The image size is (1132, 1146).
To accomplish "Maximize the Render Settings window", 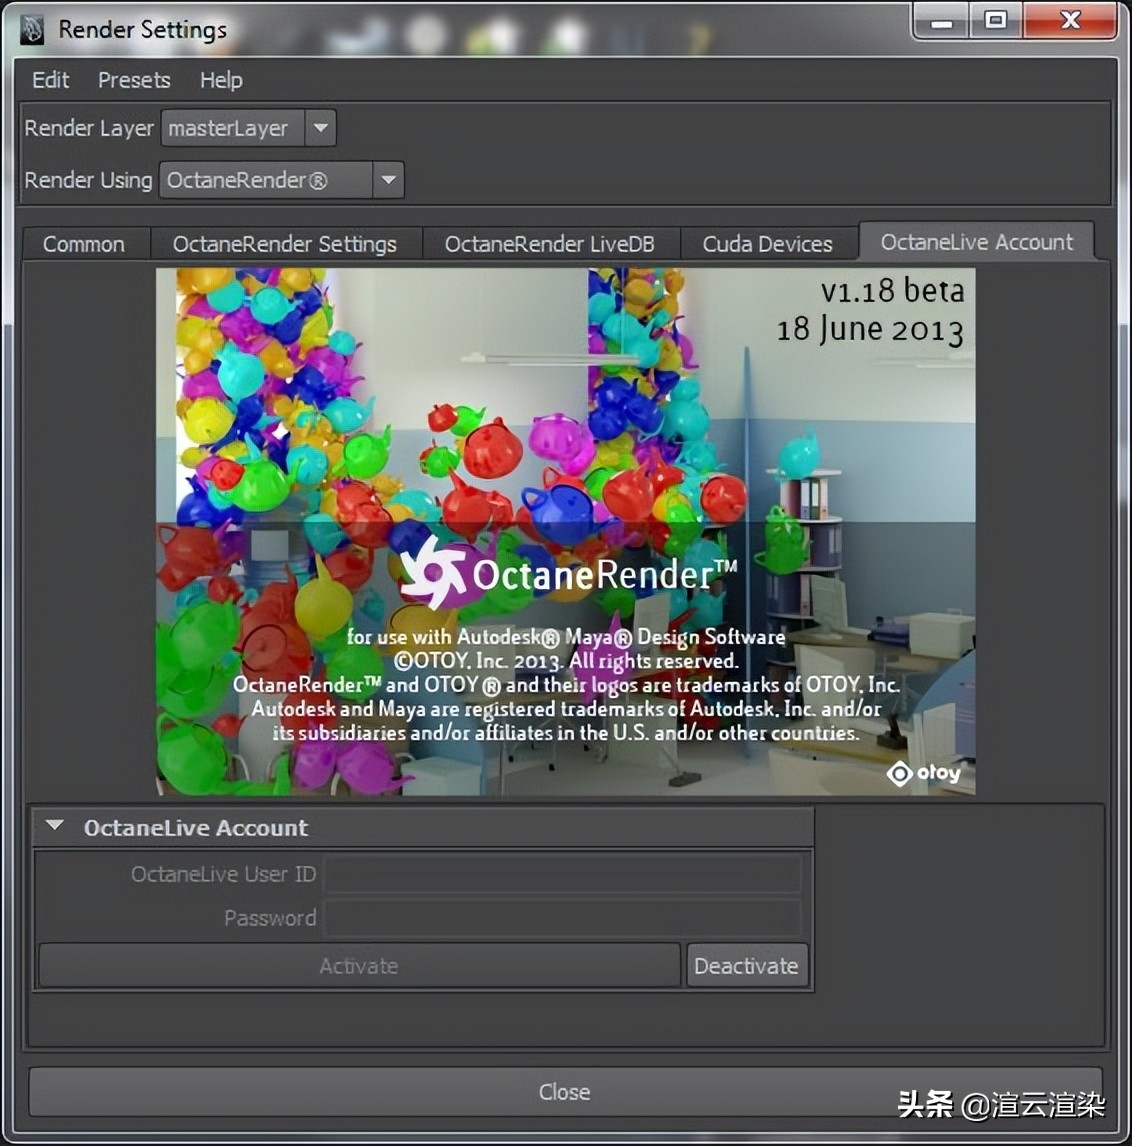I will pyautogui.click(x=996, y=22).
